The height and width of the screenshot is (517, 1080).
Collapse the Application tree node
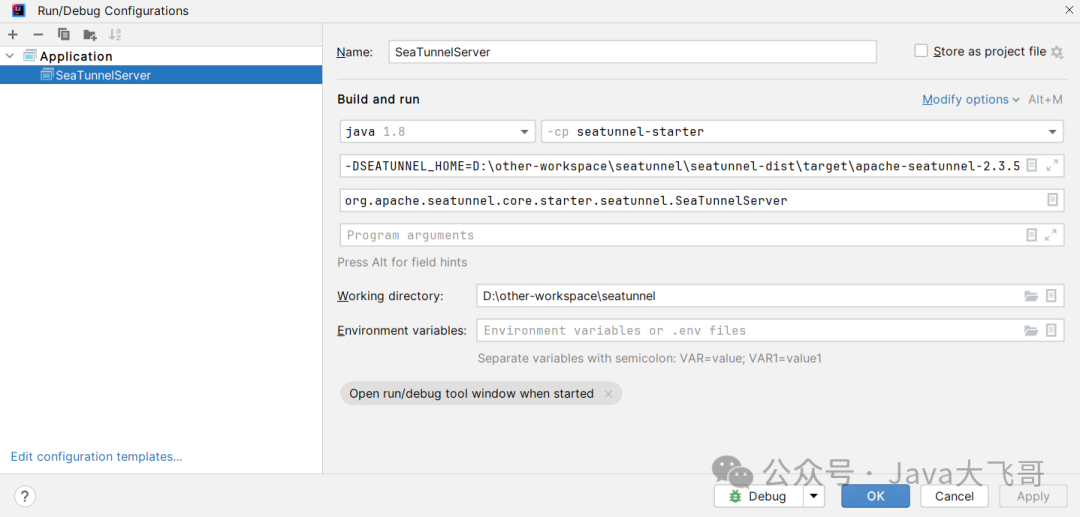coord(10,56)
